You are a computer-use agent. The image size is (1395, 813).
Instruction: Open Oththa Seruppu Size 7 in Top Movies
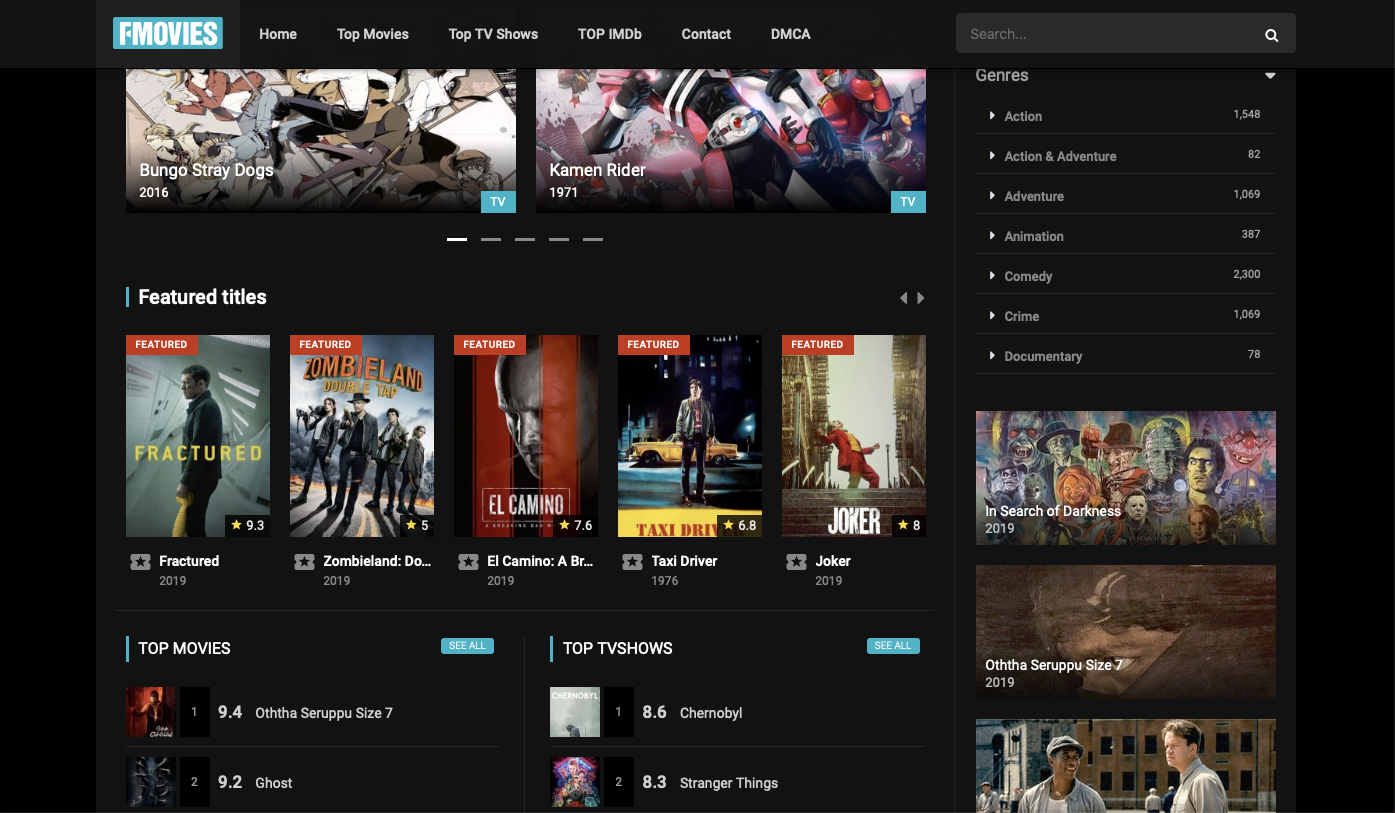(324, 713)
